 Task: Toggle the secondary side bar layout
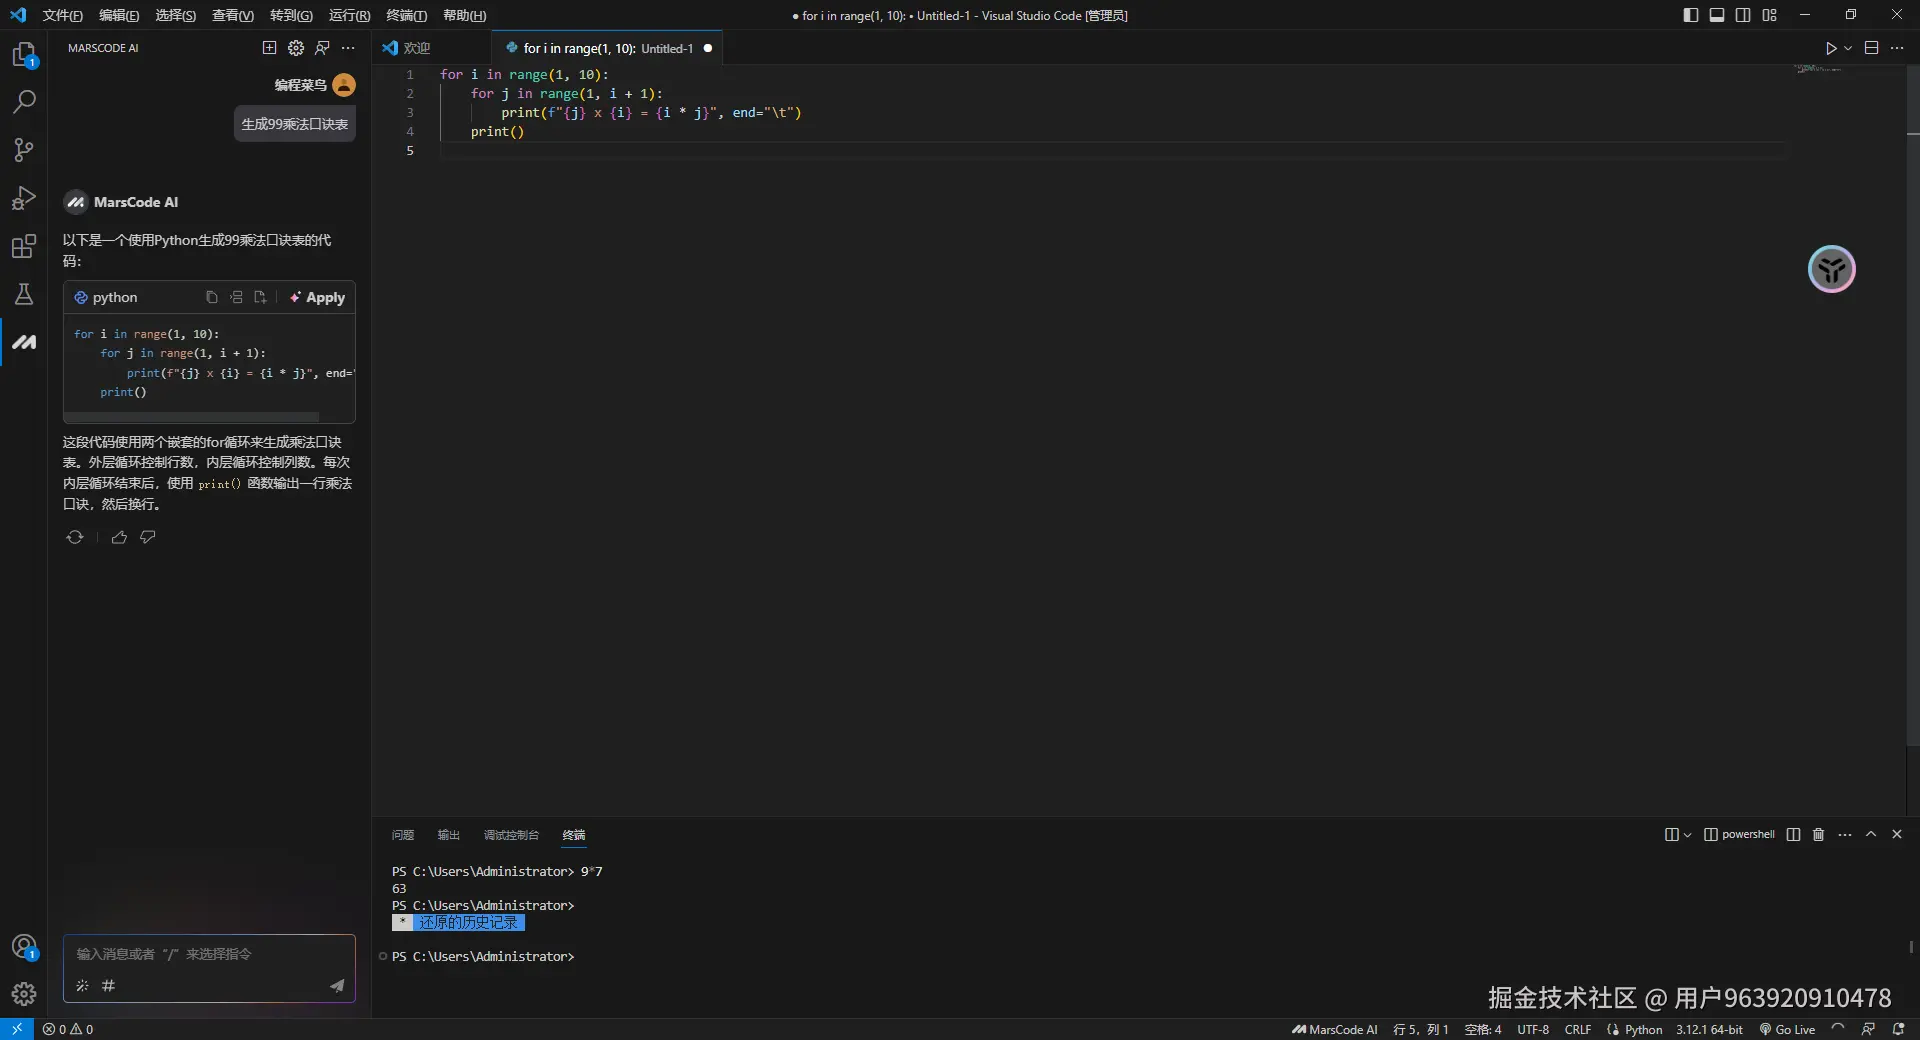(x=1743, y=15)
